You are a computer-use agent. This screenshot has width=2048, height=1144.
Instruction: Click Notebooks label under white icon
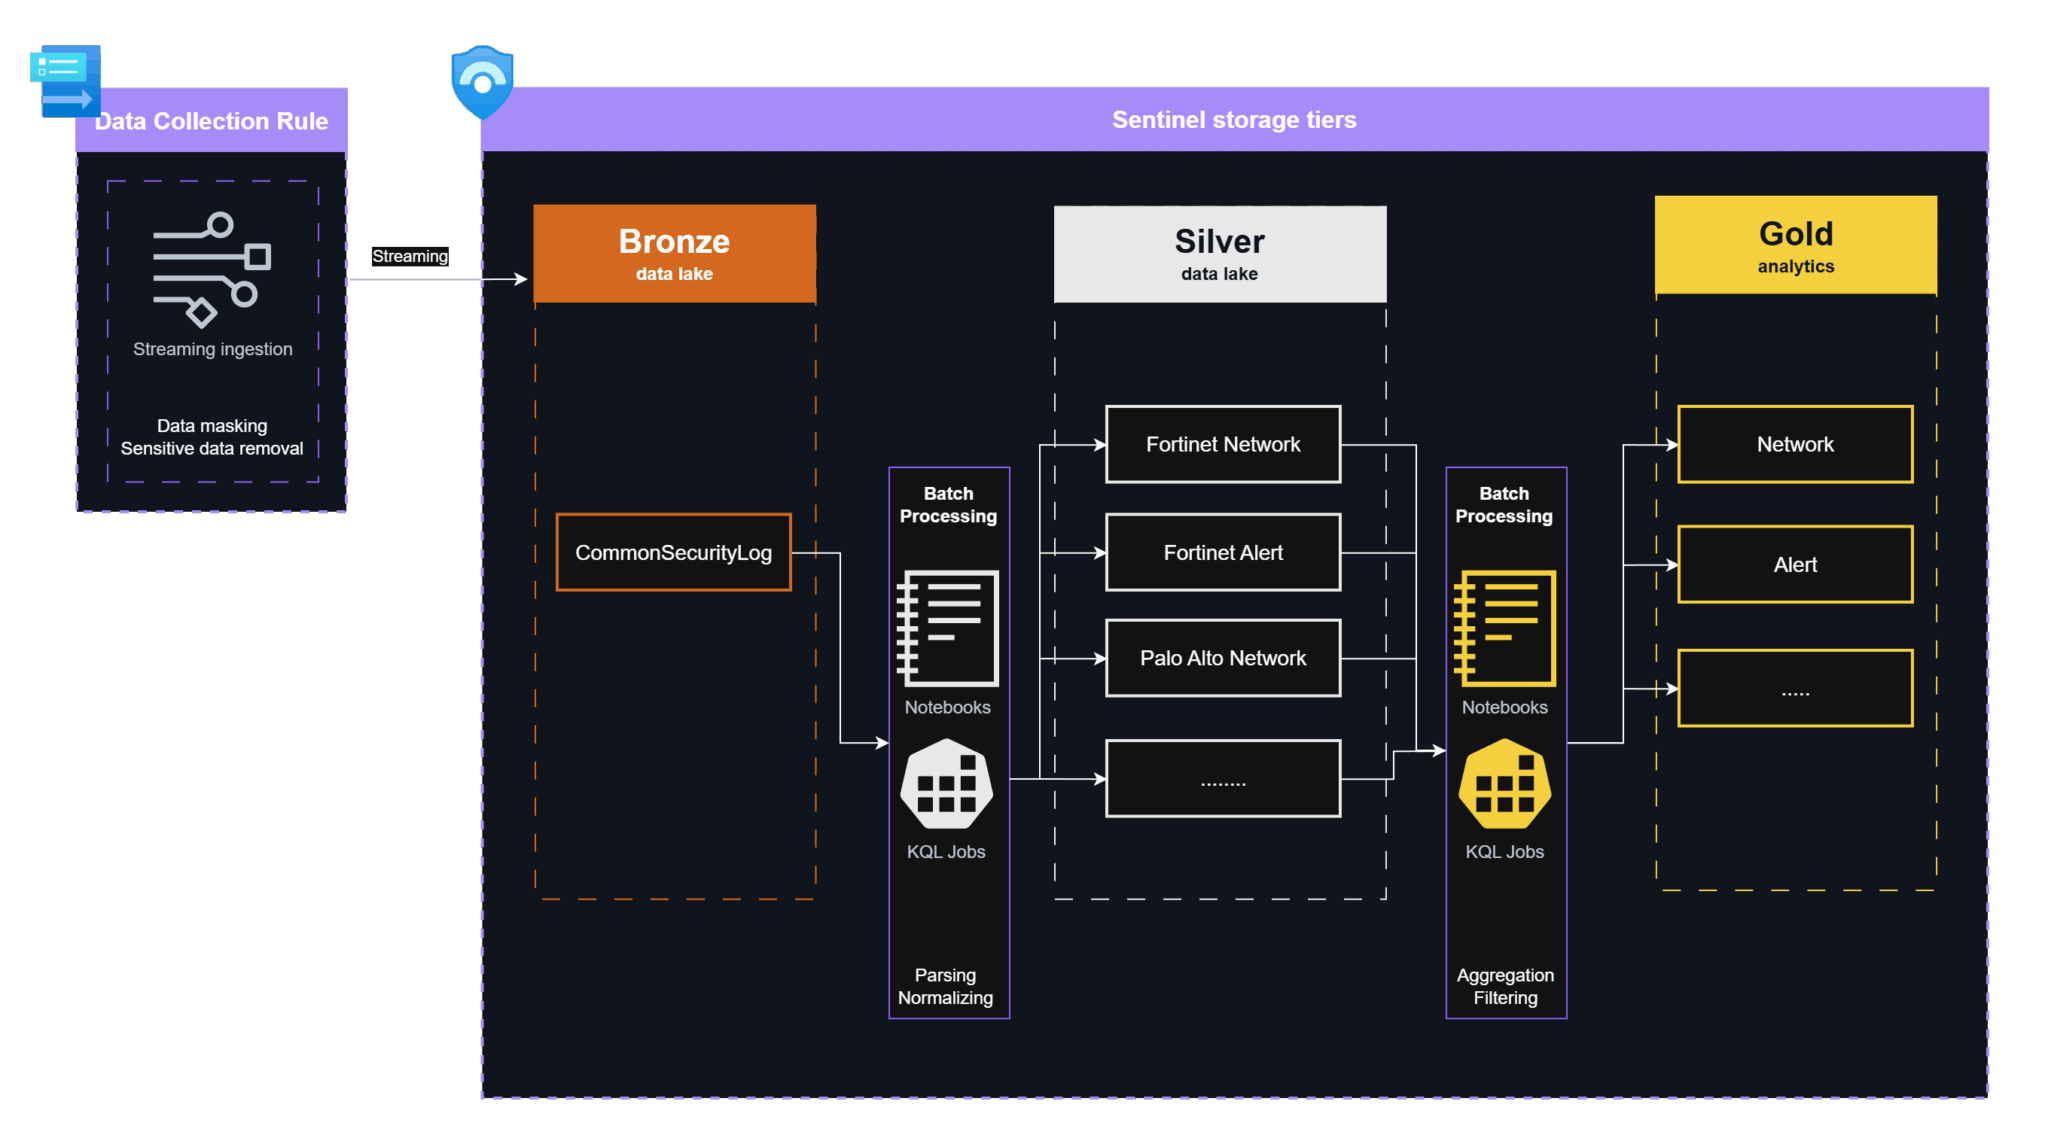tap(947, 707)
